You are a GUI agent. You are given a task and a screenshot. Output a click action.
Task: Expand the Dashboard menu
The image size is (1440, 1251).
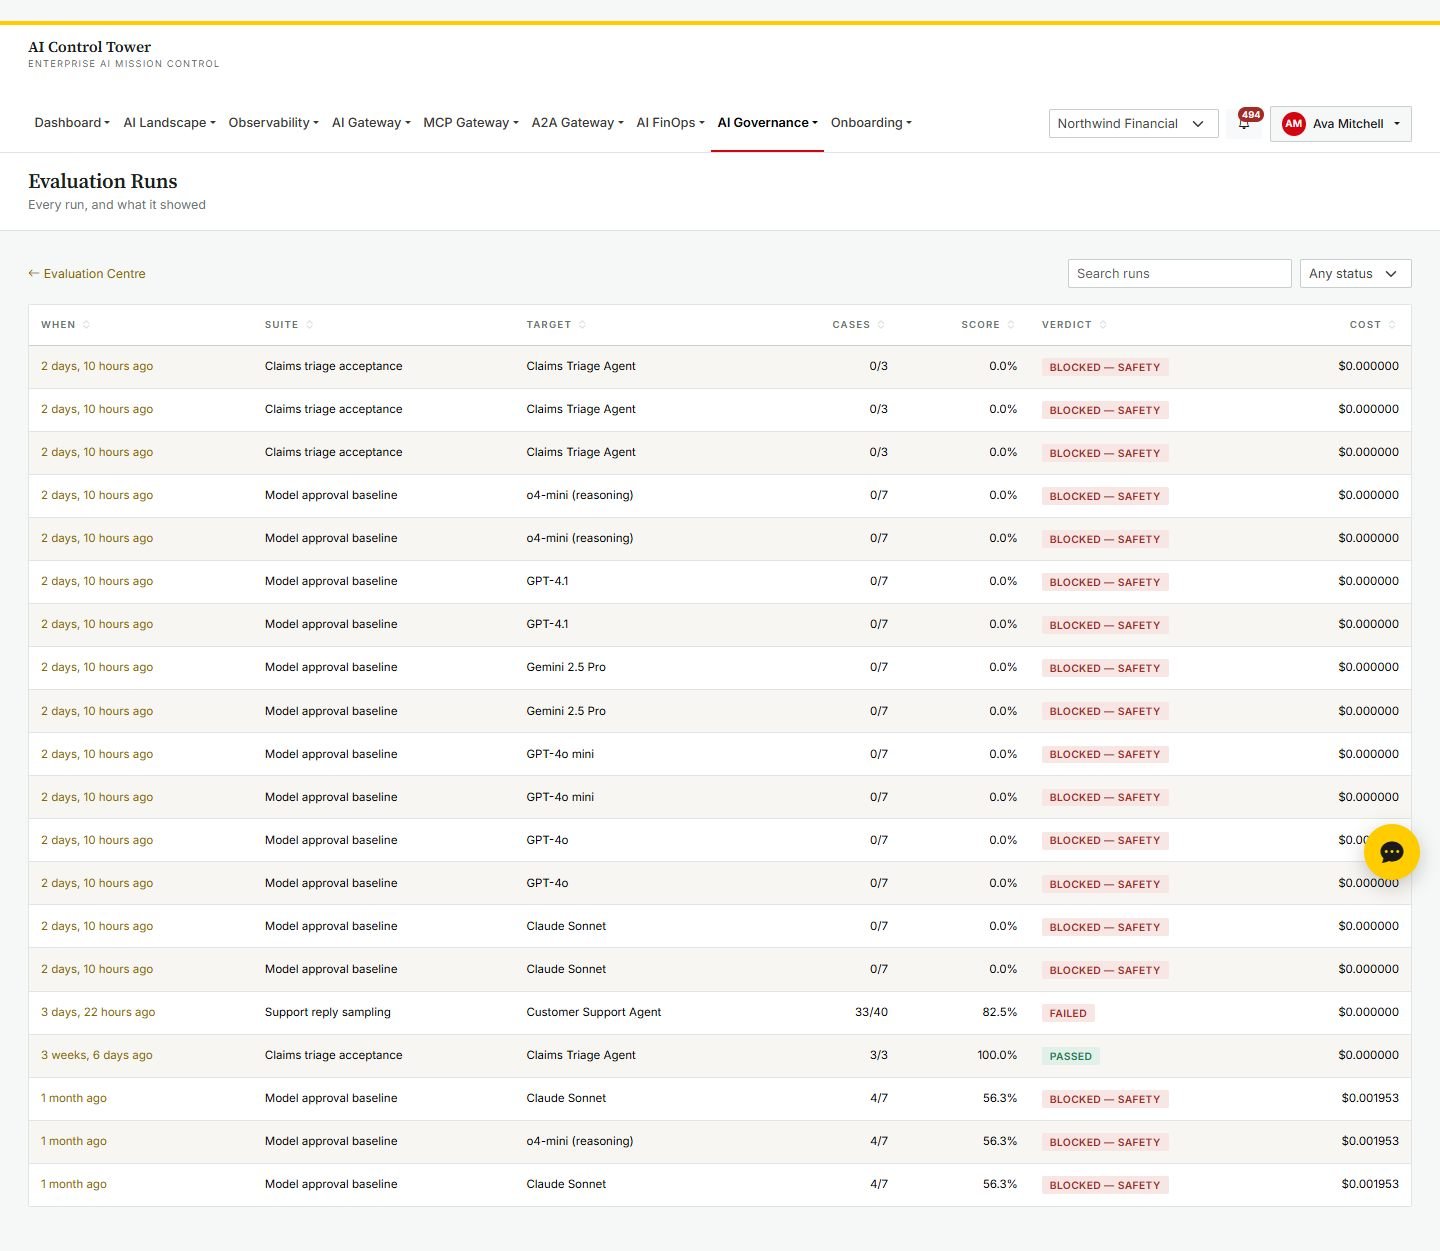point(72,123)
